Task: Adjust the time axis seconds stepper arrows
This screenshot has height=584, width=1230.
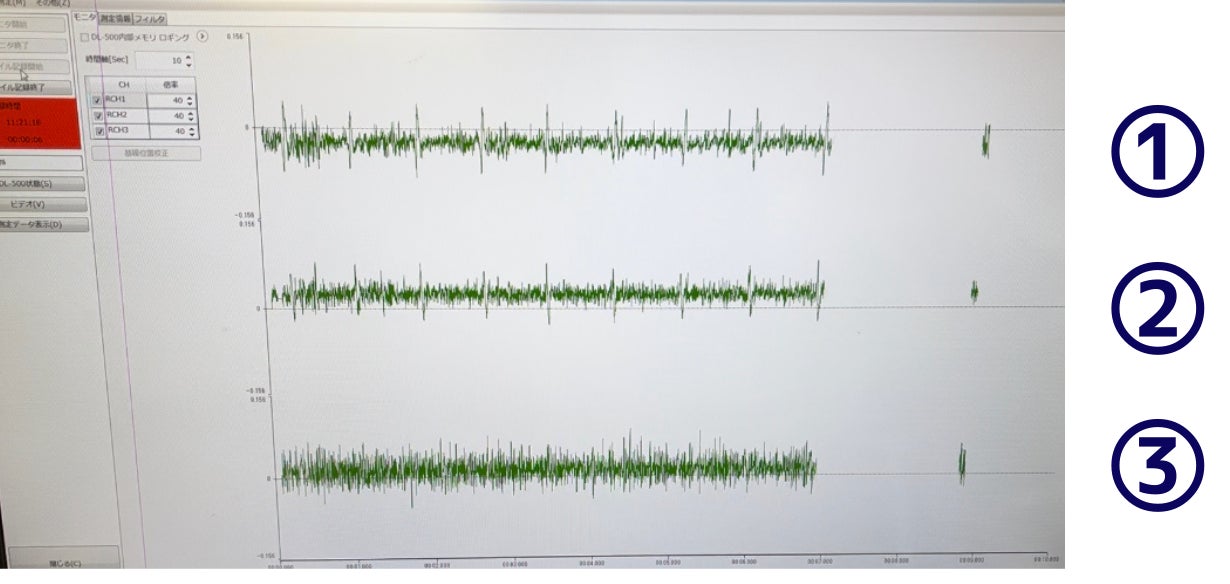Action: coord(189,61)
